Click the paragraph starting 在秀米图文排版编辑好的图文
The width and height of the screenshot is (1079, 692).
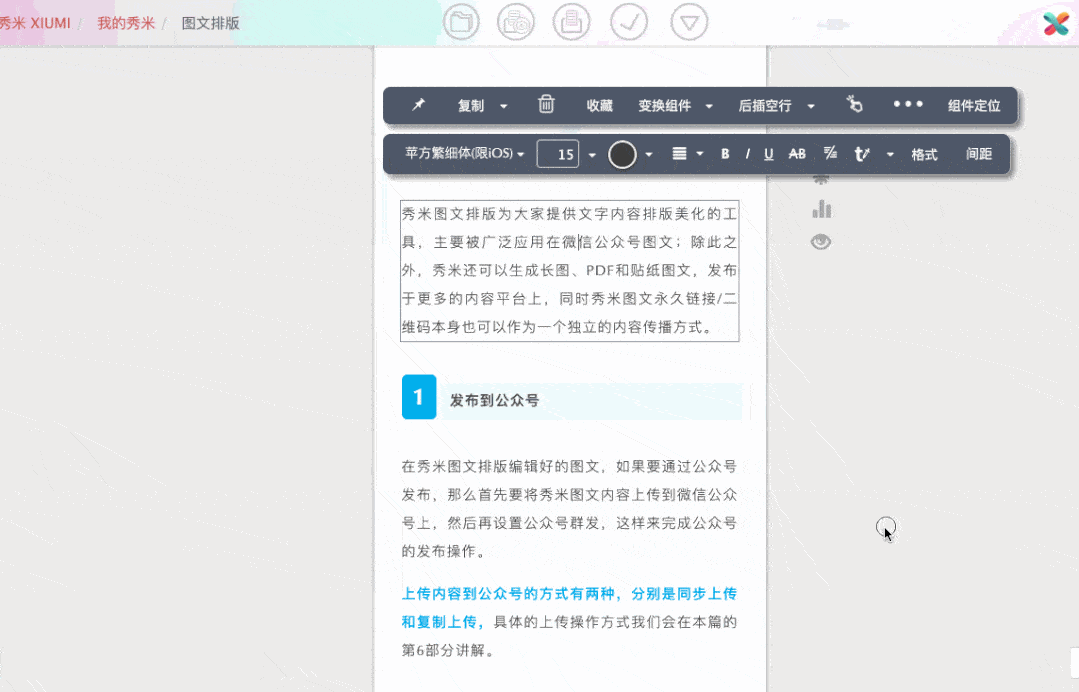pos(570,508)
